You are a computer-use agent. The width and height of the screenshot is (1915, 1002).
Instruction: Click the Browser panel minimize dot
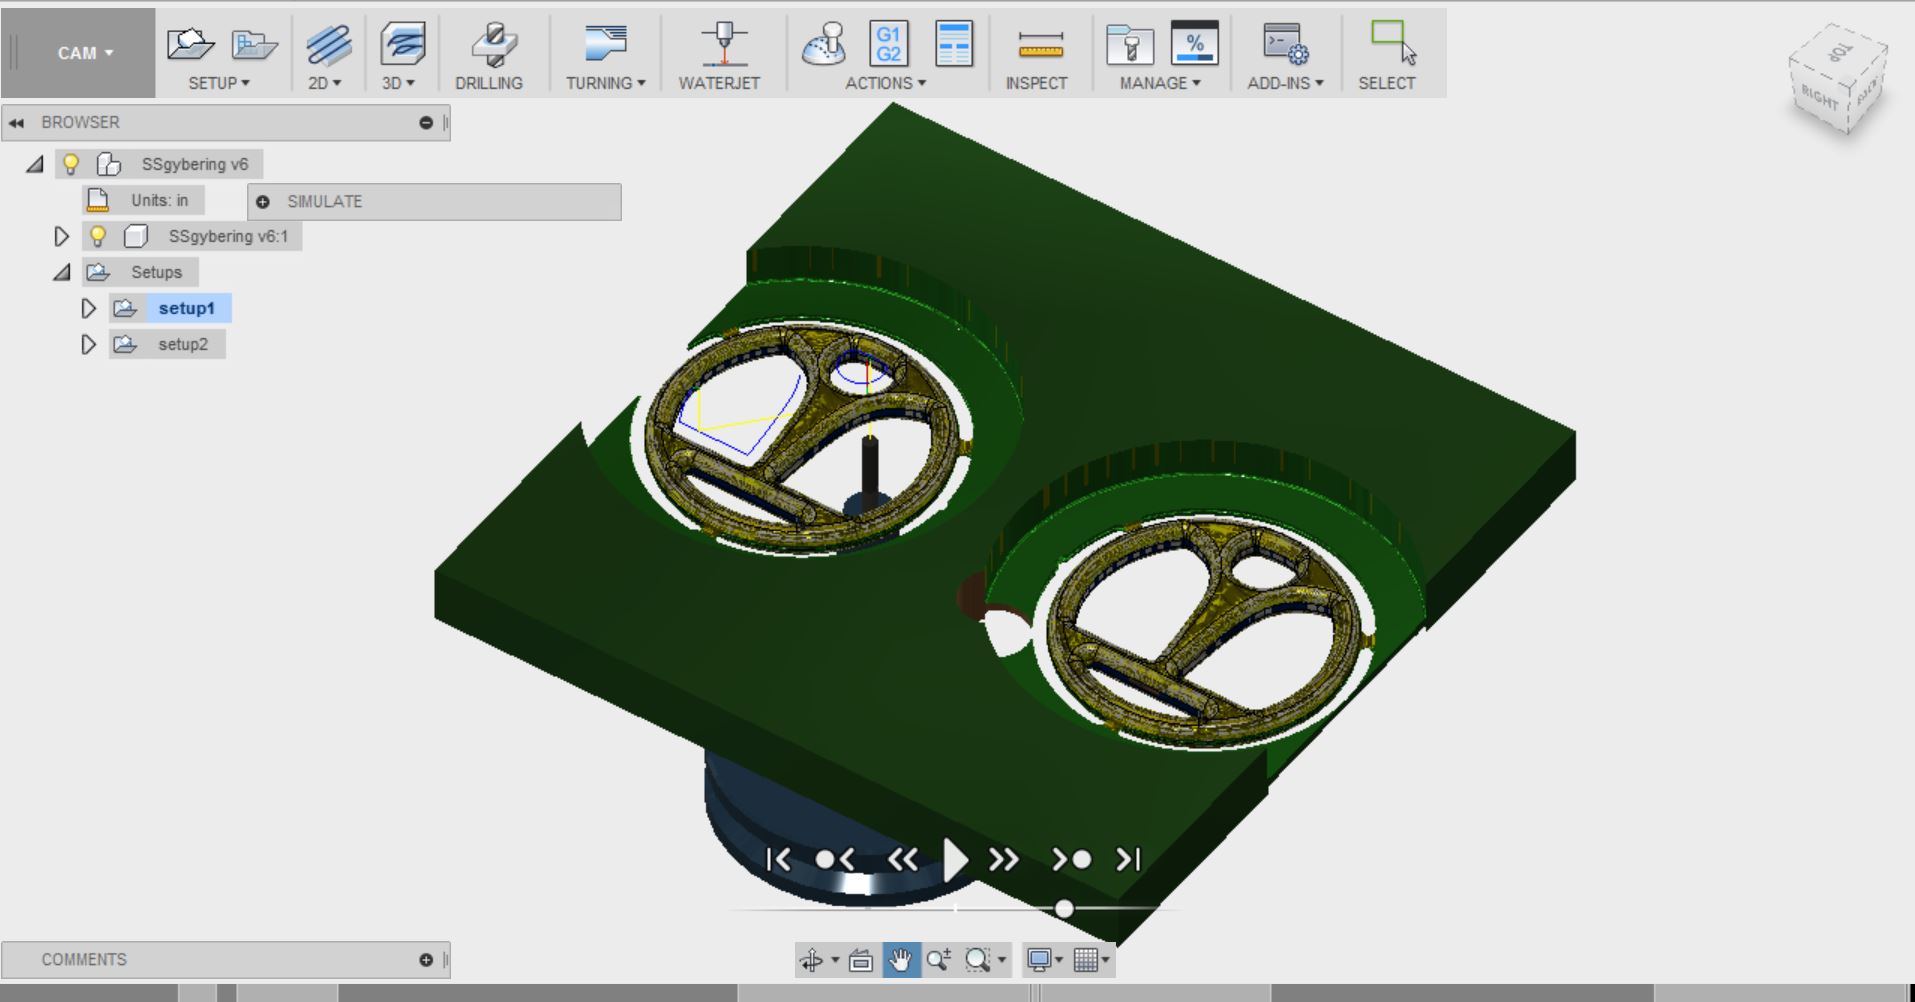click(426, 123)
